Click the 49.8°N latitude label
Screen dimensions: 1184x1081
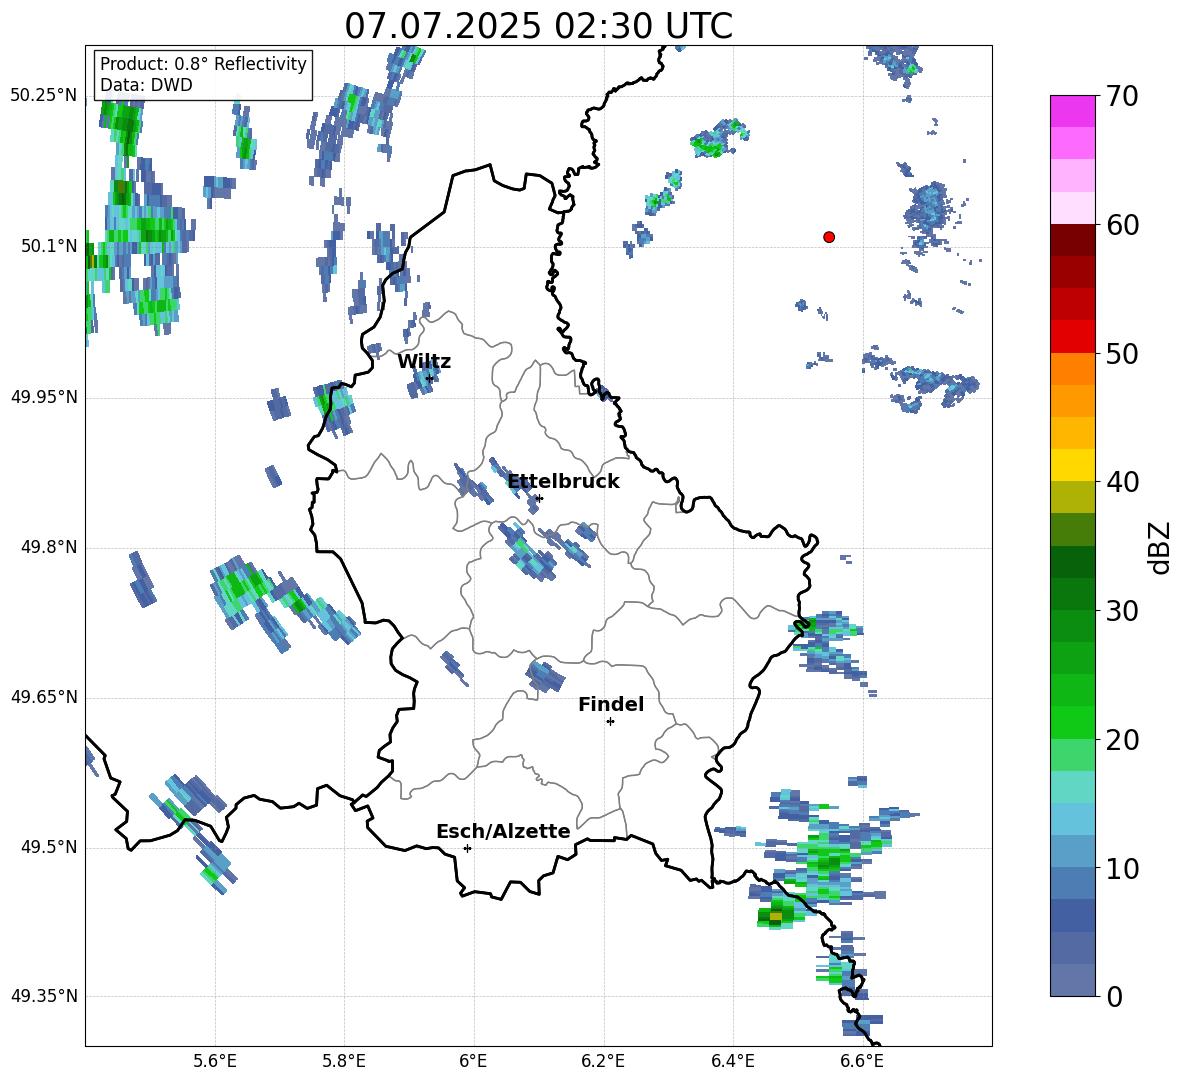click(x=48, y=547)
